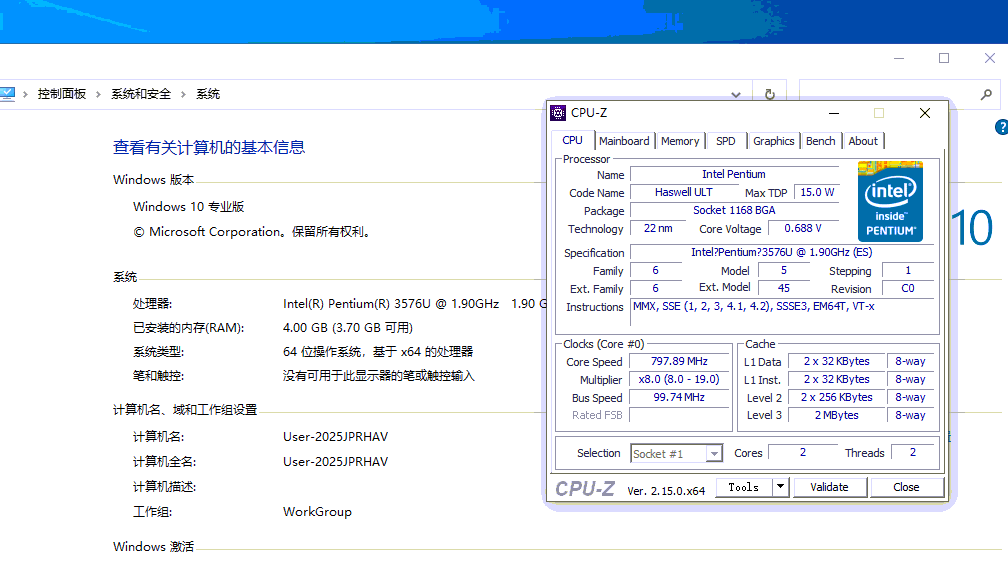Select the SPD tab
This screenshot has height=566, width=1008.
pos(725,141)
